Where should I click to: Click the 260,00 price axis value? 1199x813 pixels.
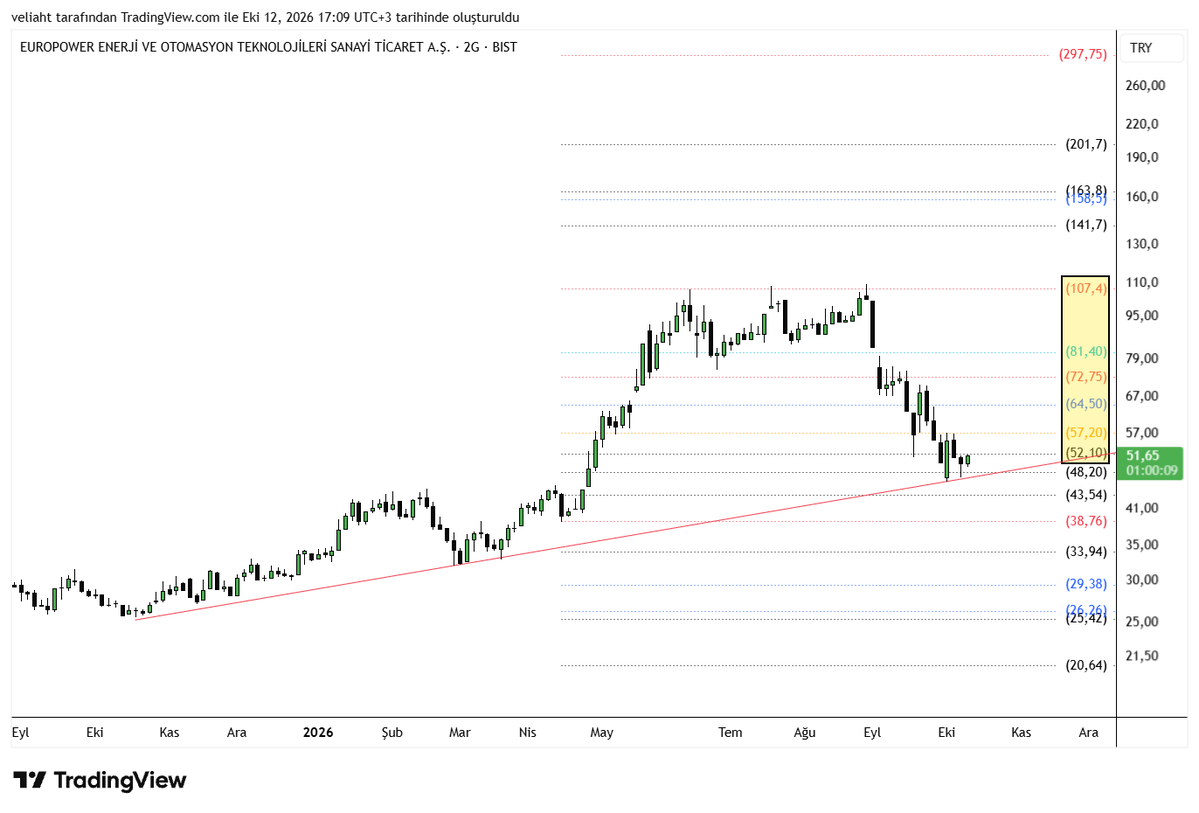pyautogui.click(x=1145, y=86)
